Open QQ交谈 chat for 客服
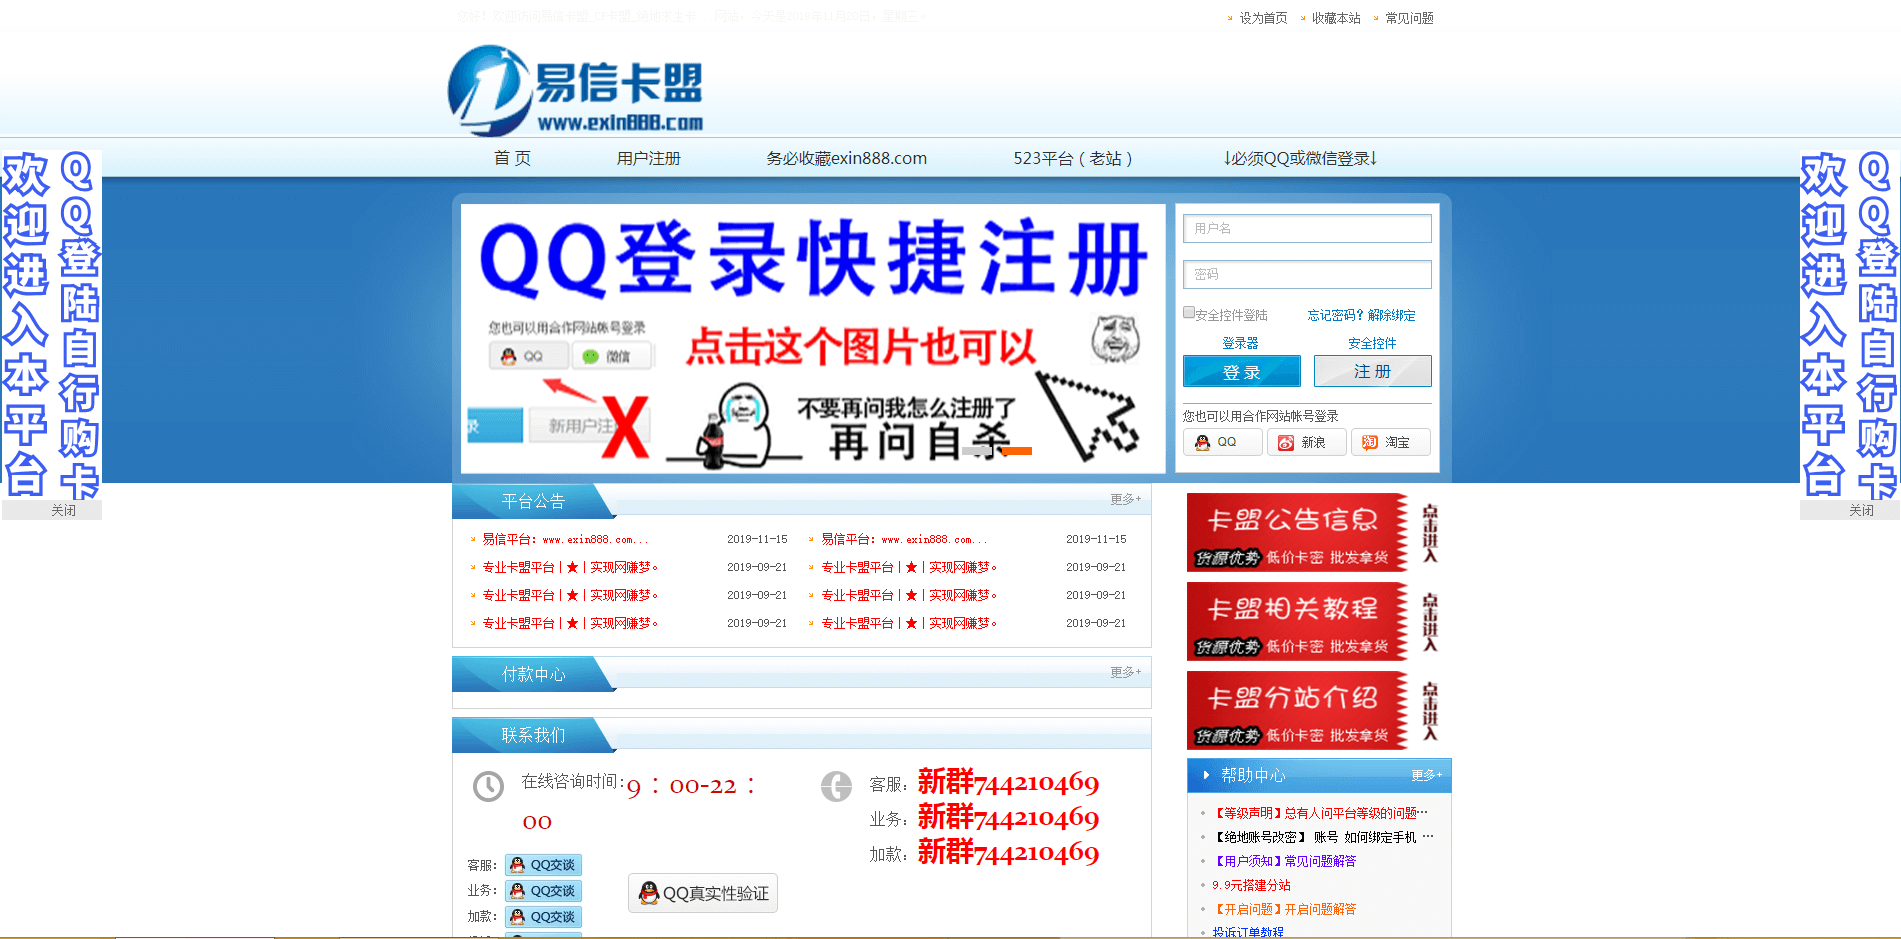This screenshot has height=939, width=1901. tap(543, 865)
